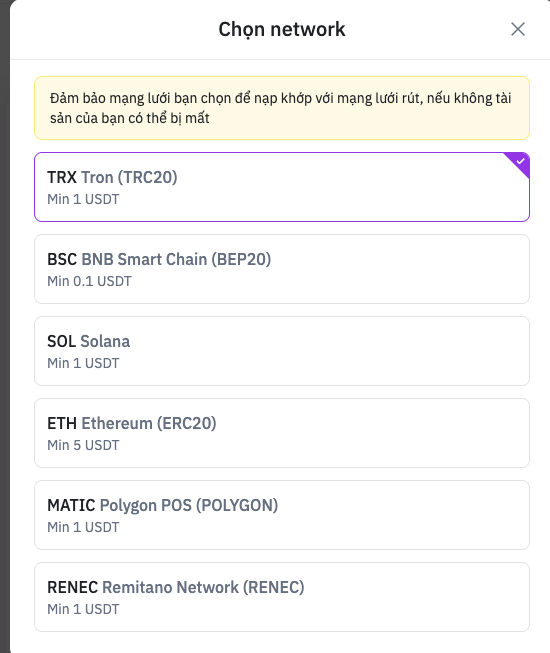Click the yellow network warning banner

[282, 108]
